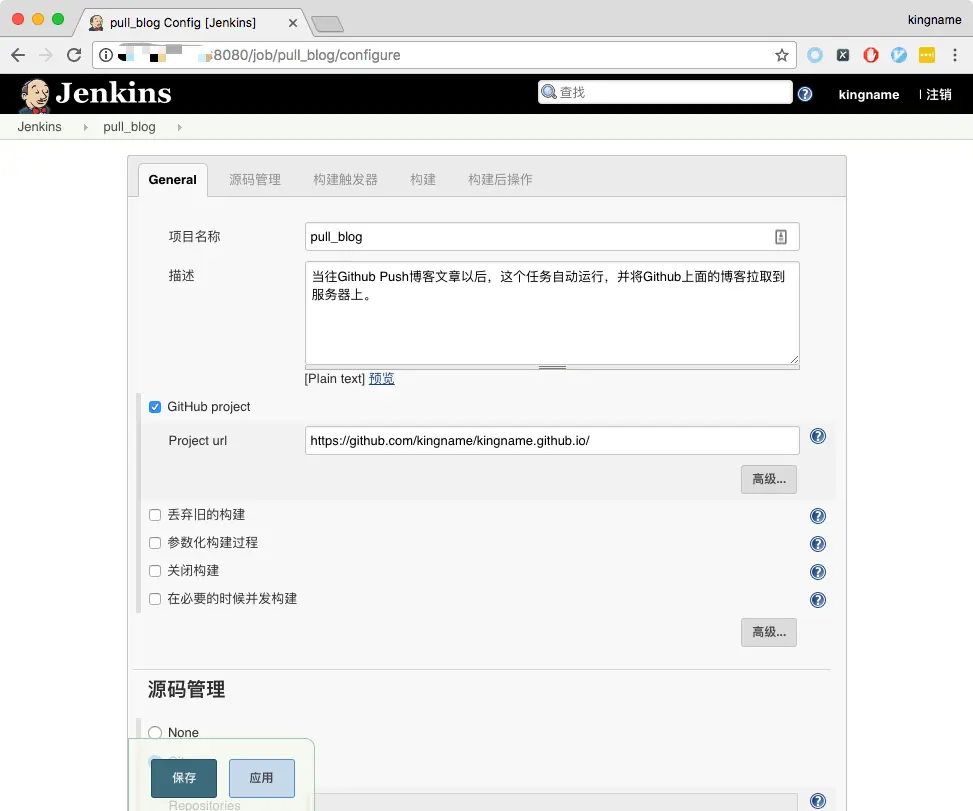Open search help question mark icon

[x=805, y=94]
